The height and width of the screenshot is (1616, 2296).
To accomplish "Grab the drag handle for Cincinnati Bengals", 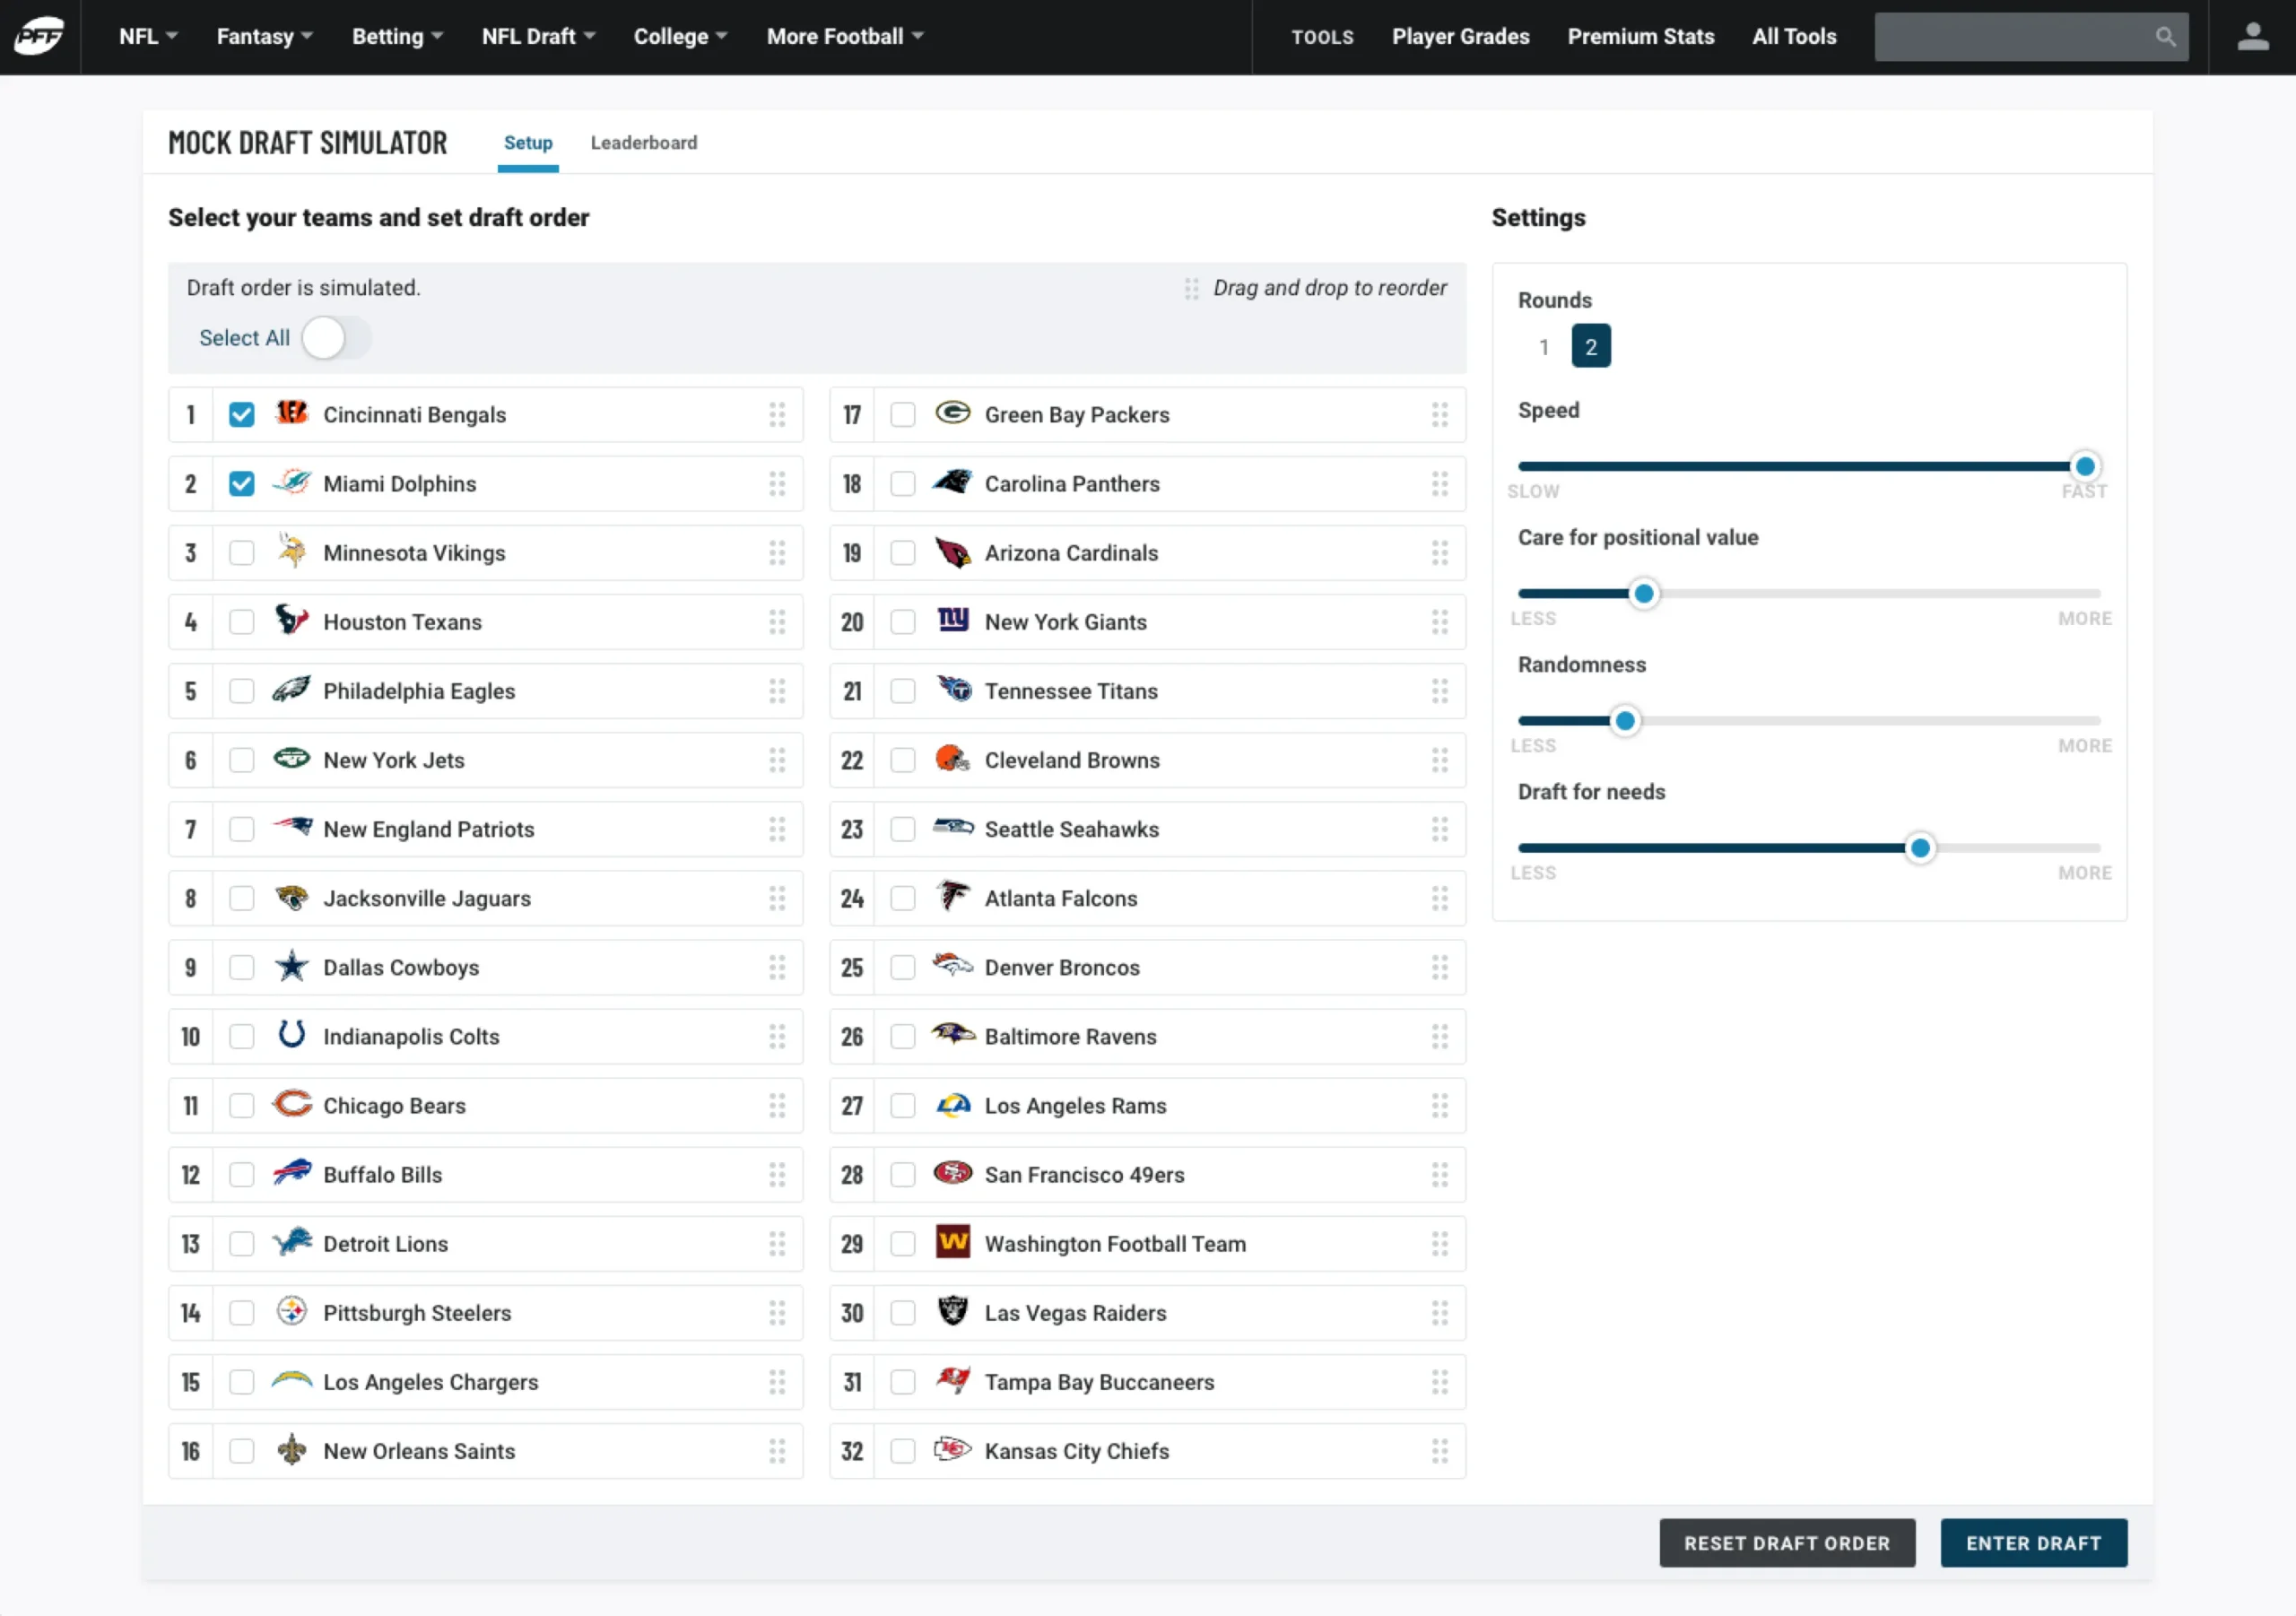I will [x=777, y=415].
